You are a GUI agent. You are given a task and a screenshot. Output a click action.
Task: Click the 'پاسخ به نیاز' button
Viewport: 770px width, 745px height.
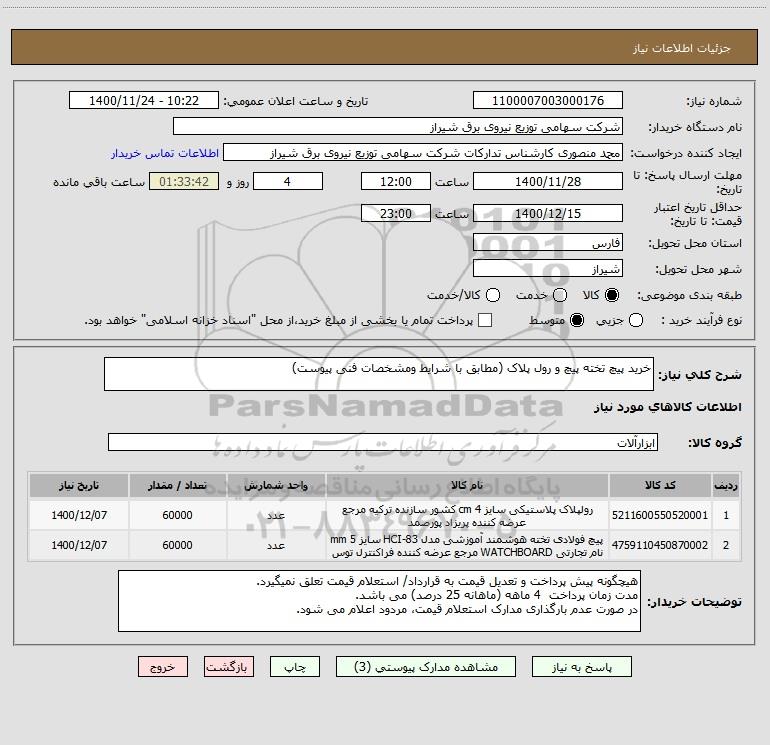tap(581, 667)
